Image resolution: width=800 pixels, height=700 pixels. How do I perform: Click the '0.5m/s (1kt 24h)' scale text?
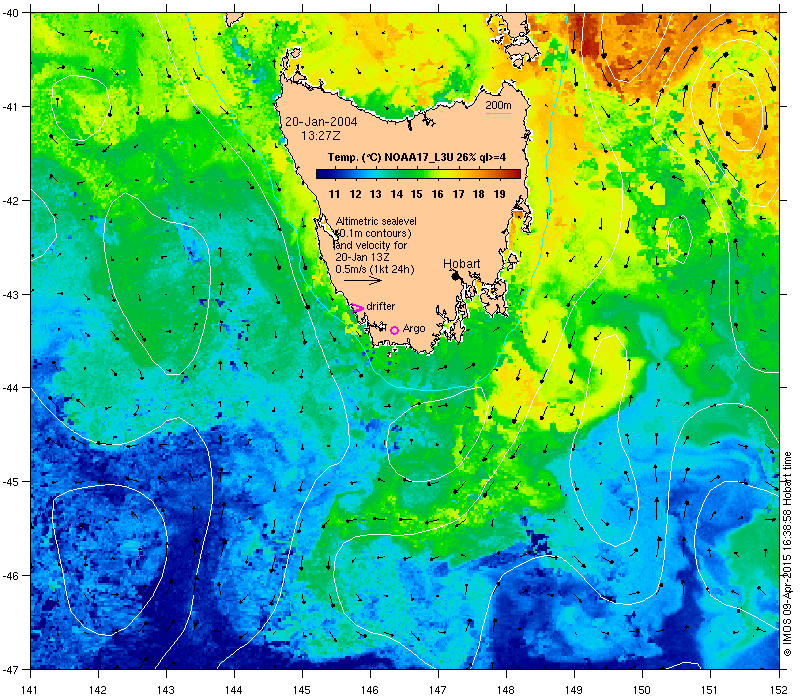point(374,269)
